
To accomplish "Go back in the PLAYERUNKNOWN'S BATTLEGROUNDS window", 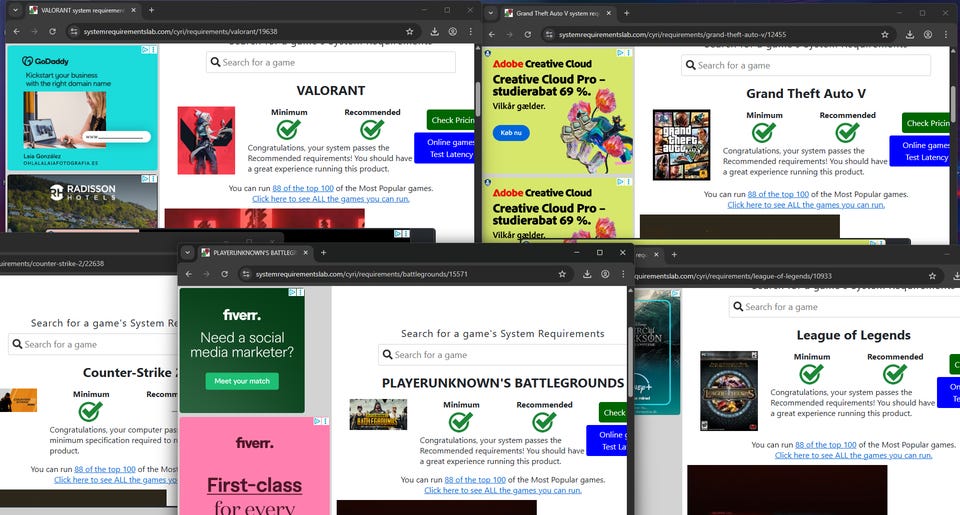I will pos(188,274).
